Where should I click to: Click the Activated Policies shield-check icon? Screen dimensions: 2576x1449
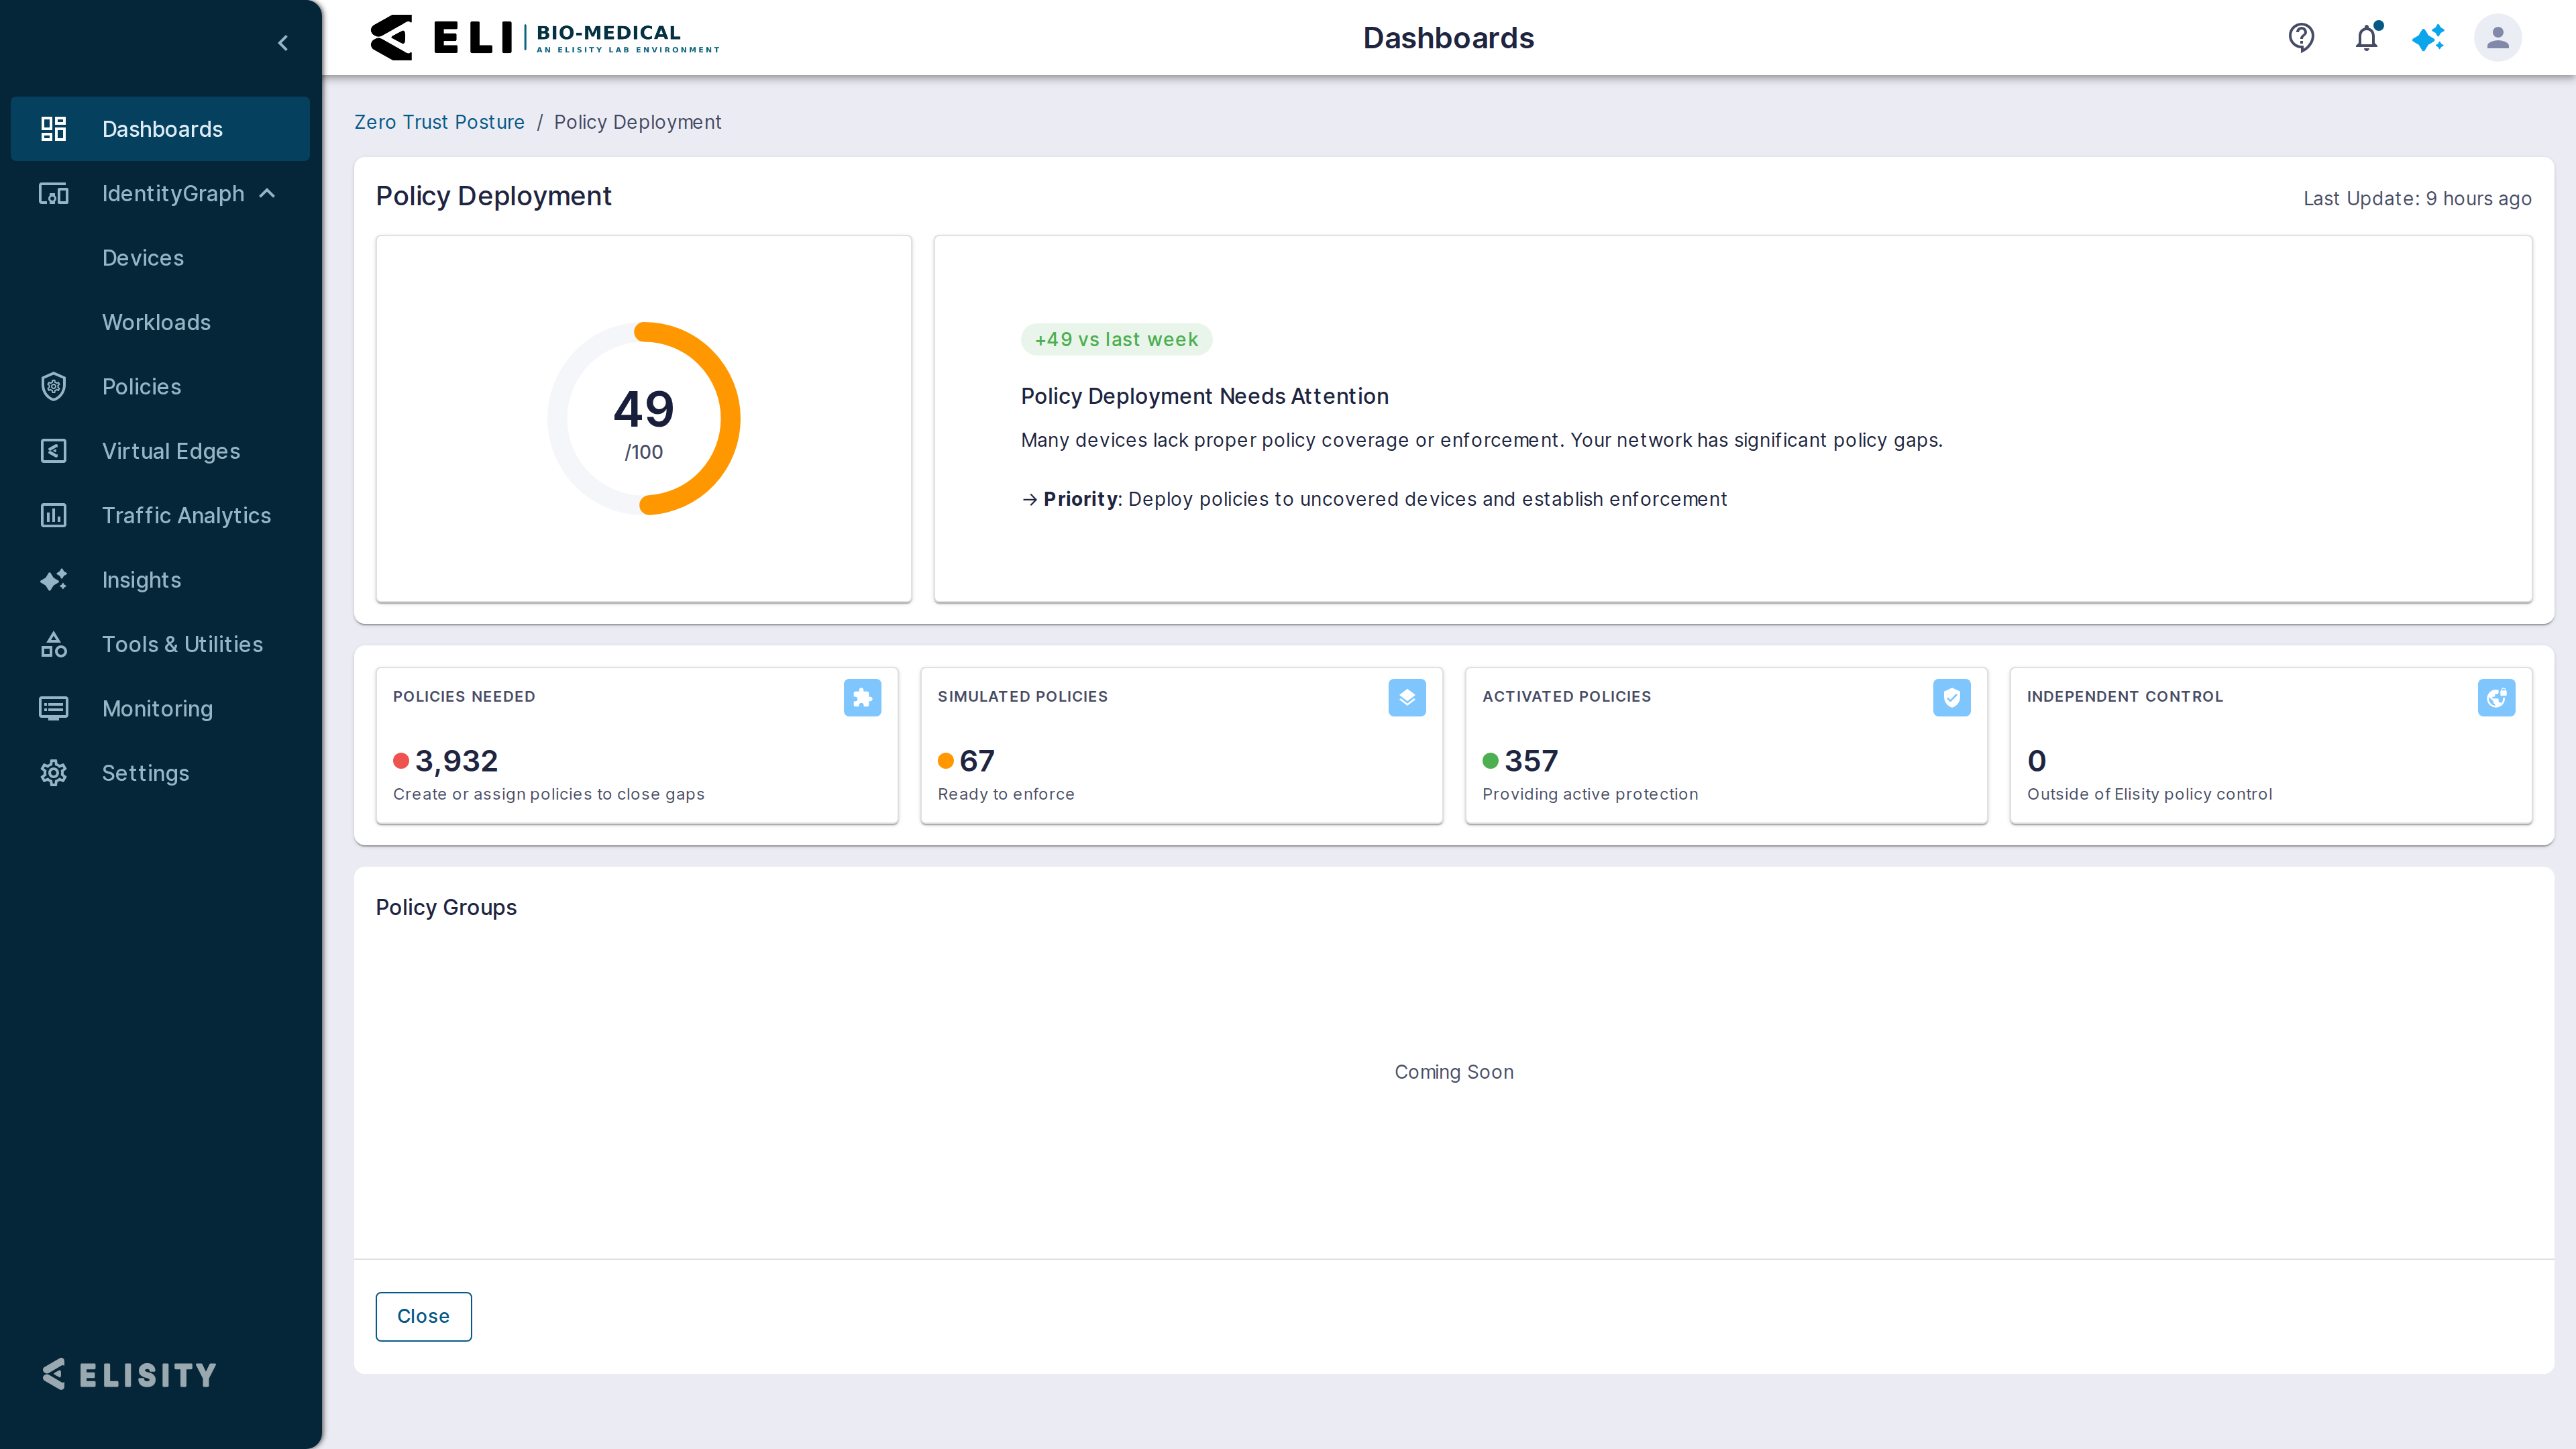pyautogui.click(x=1951, y=698)
